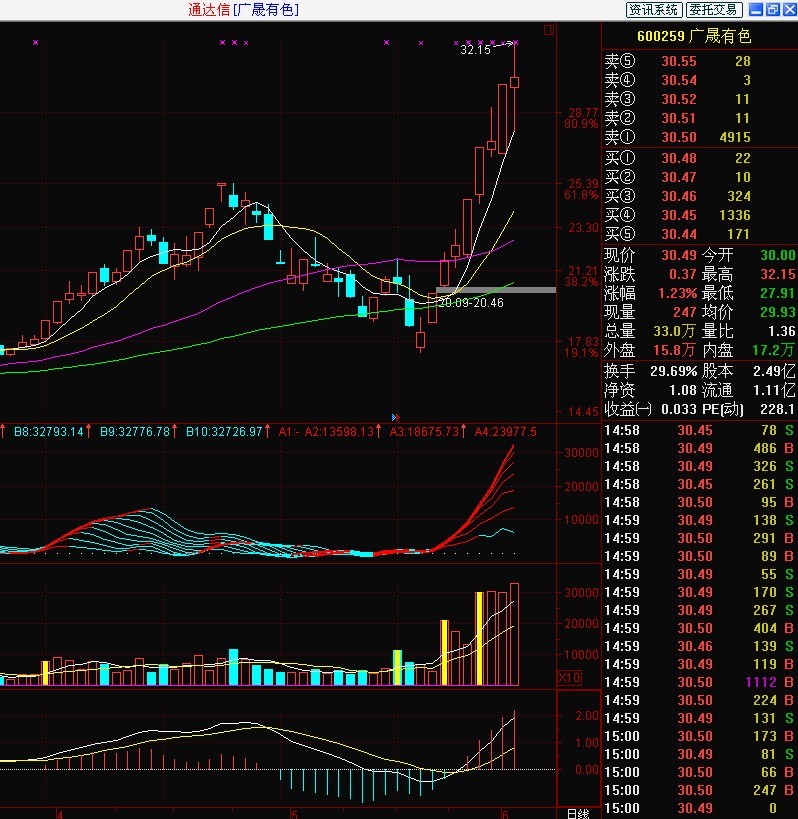Click the 买③ 30.46 bid row

tap(677, 196)
